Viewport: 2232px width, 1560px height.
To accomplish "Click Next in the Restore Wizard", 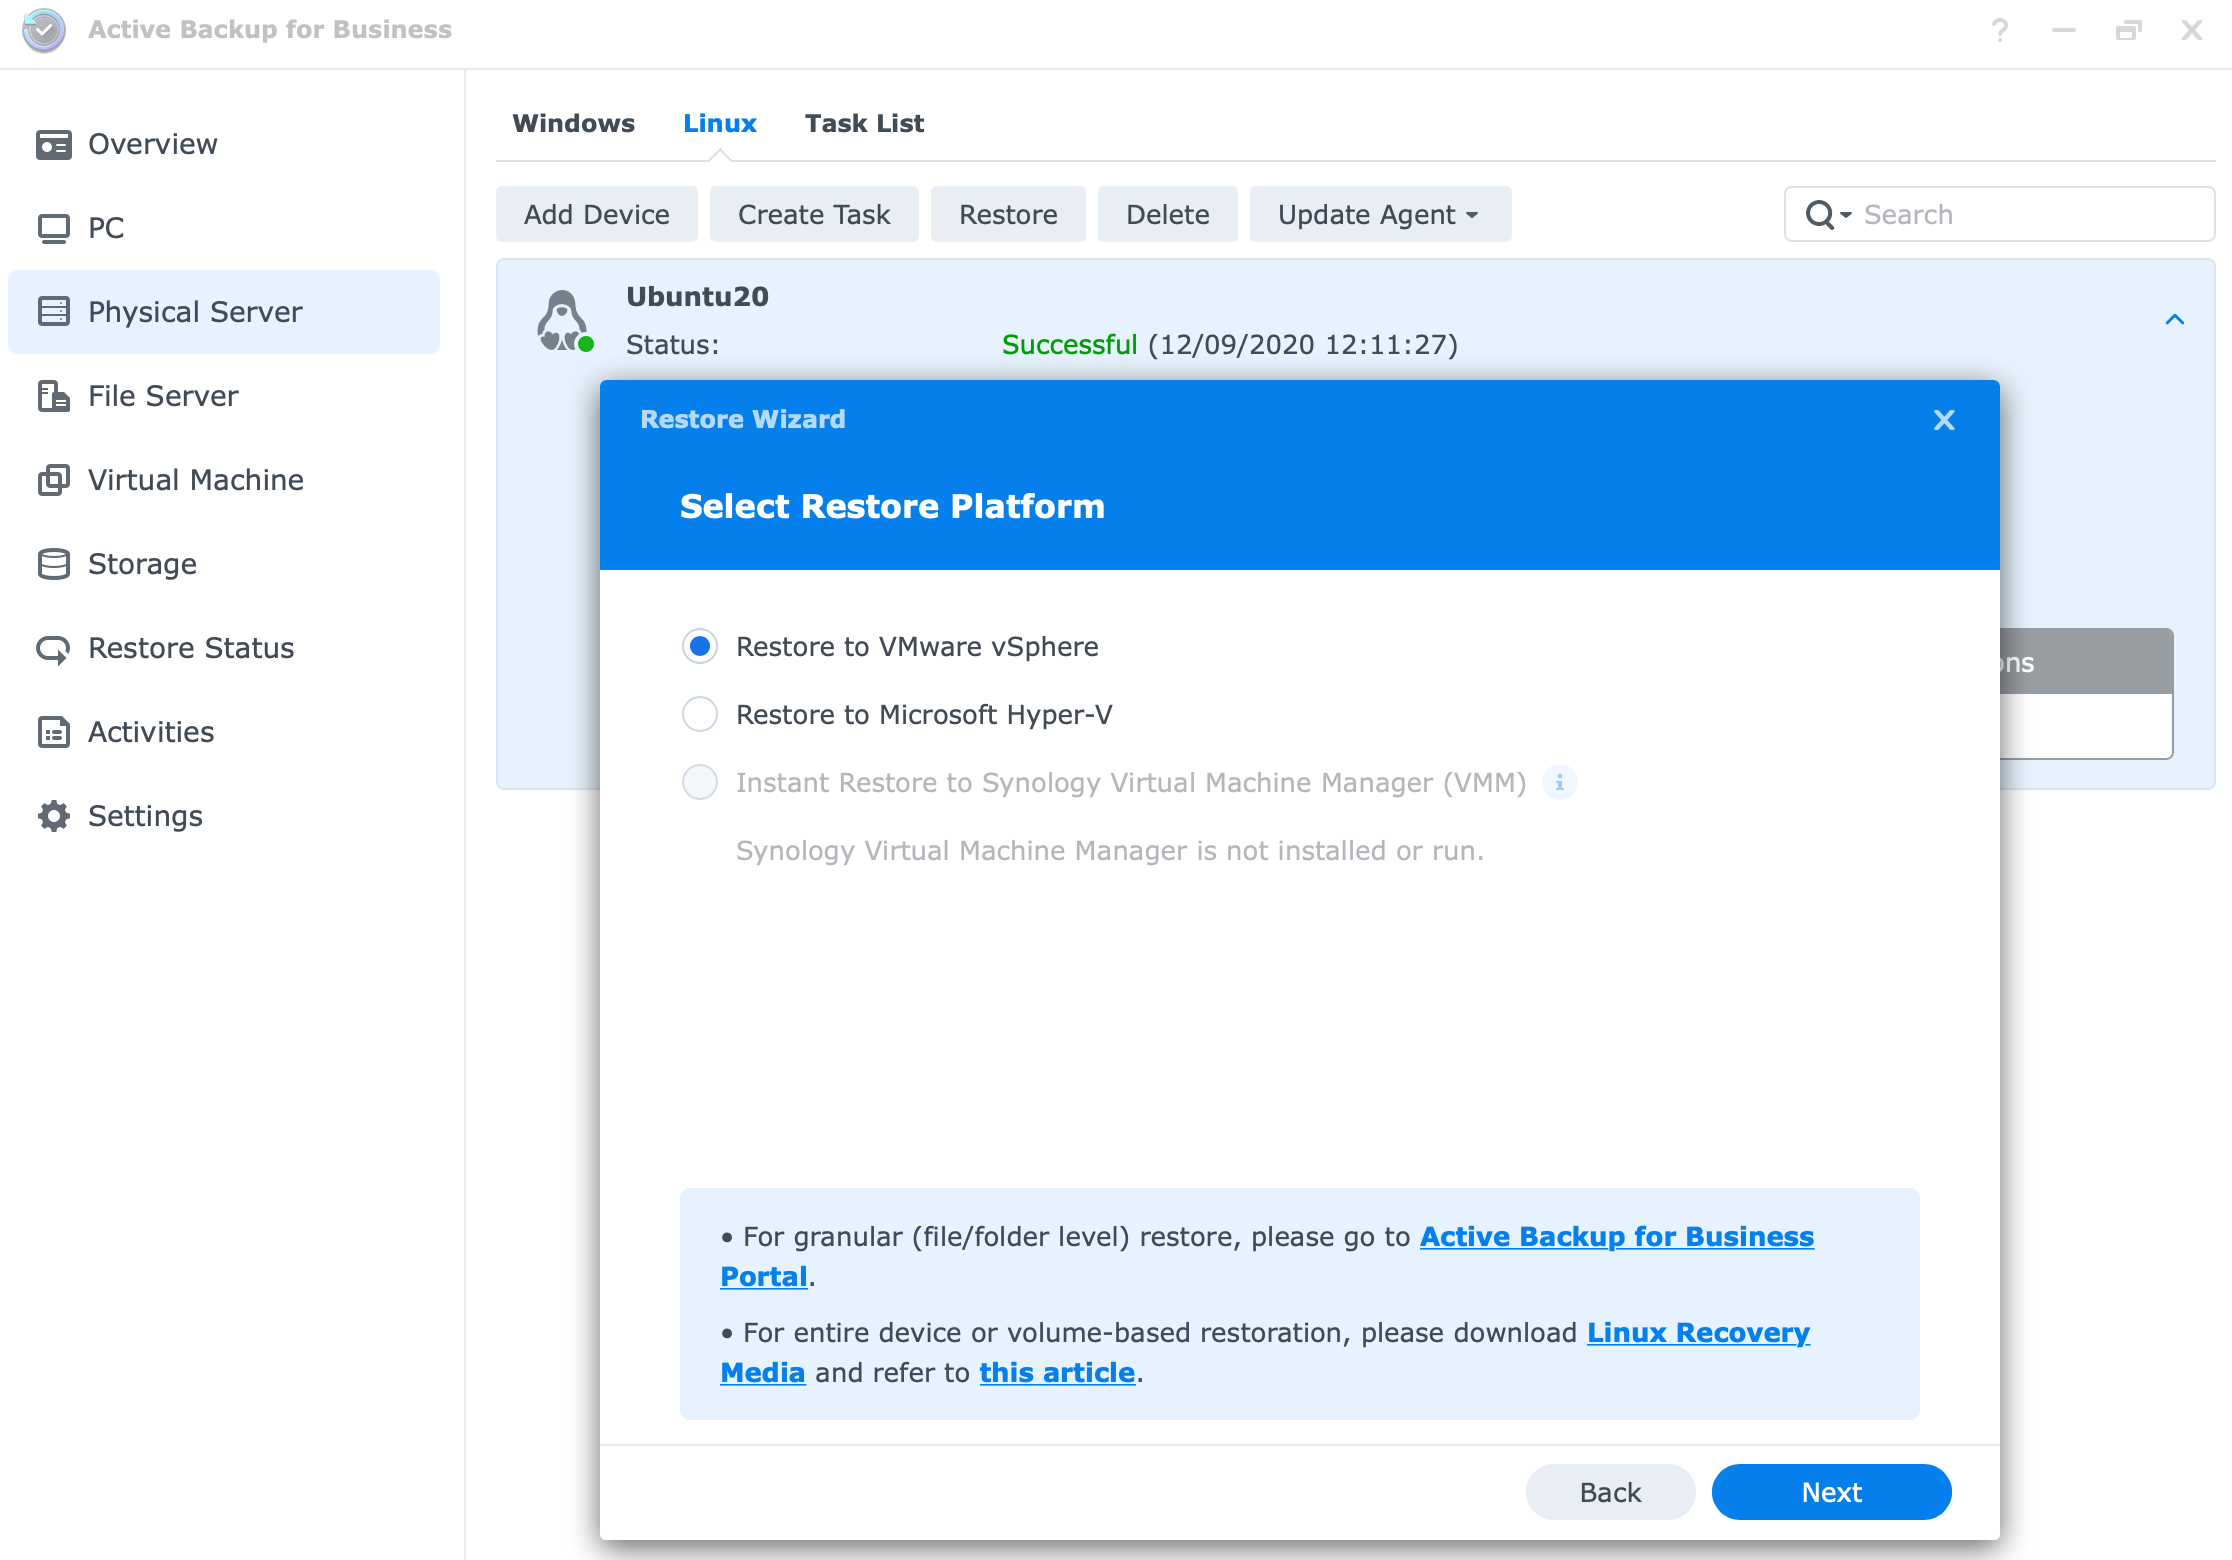I will pyautogui.click(x=1831, y=1492).
